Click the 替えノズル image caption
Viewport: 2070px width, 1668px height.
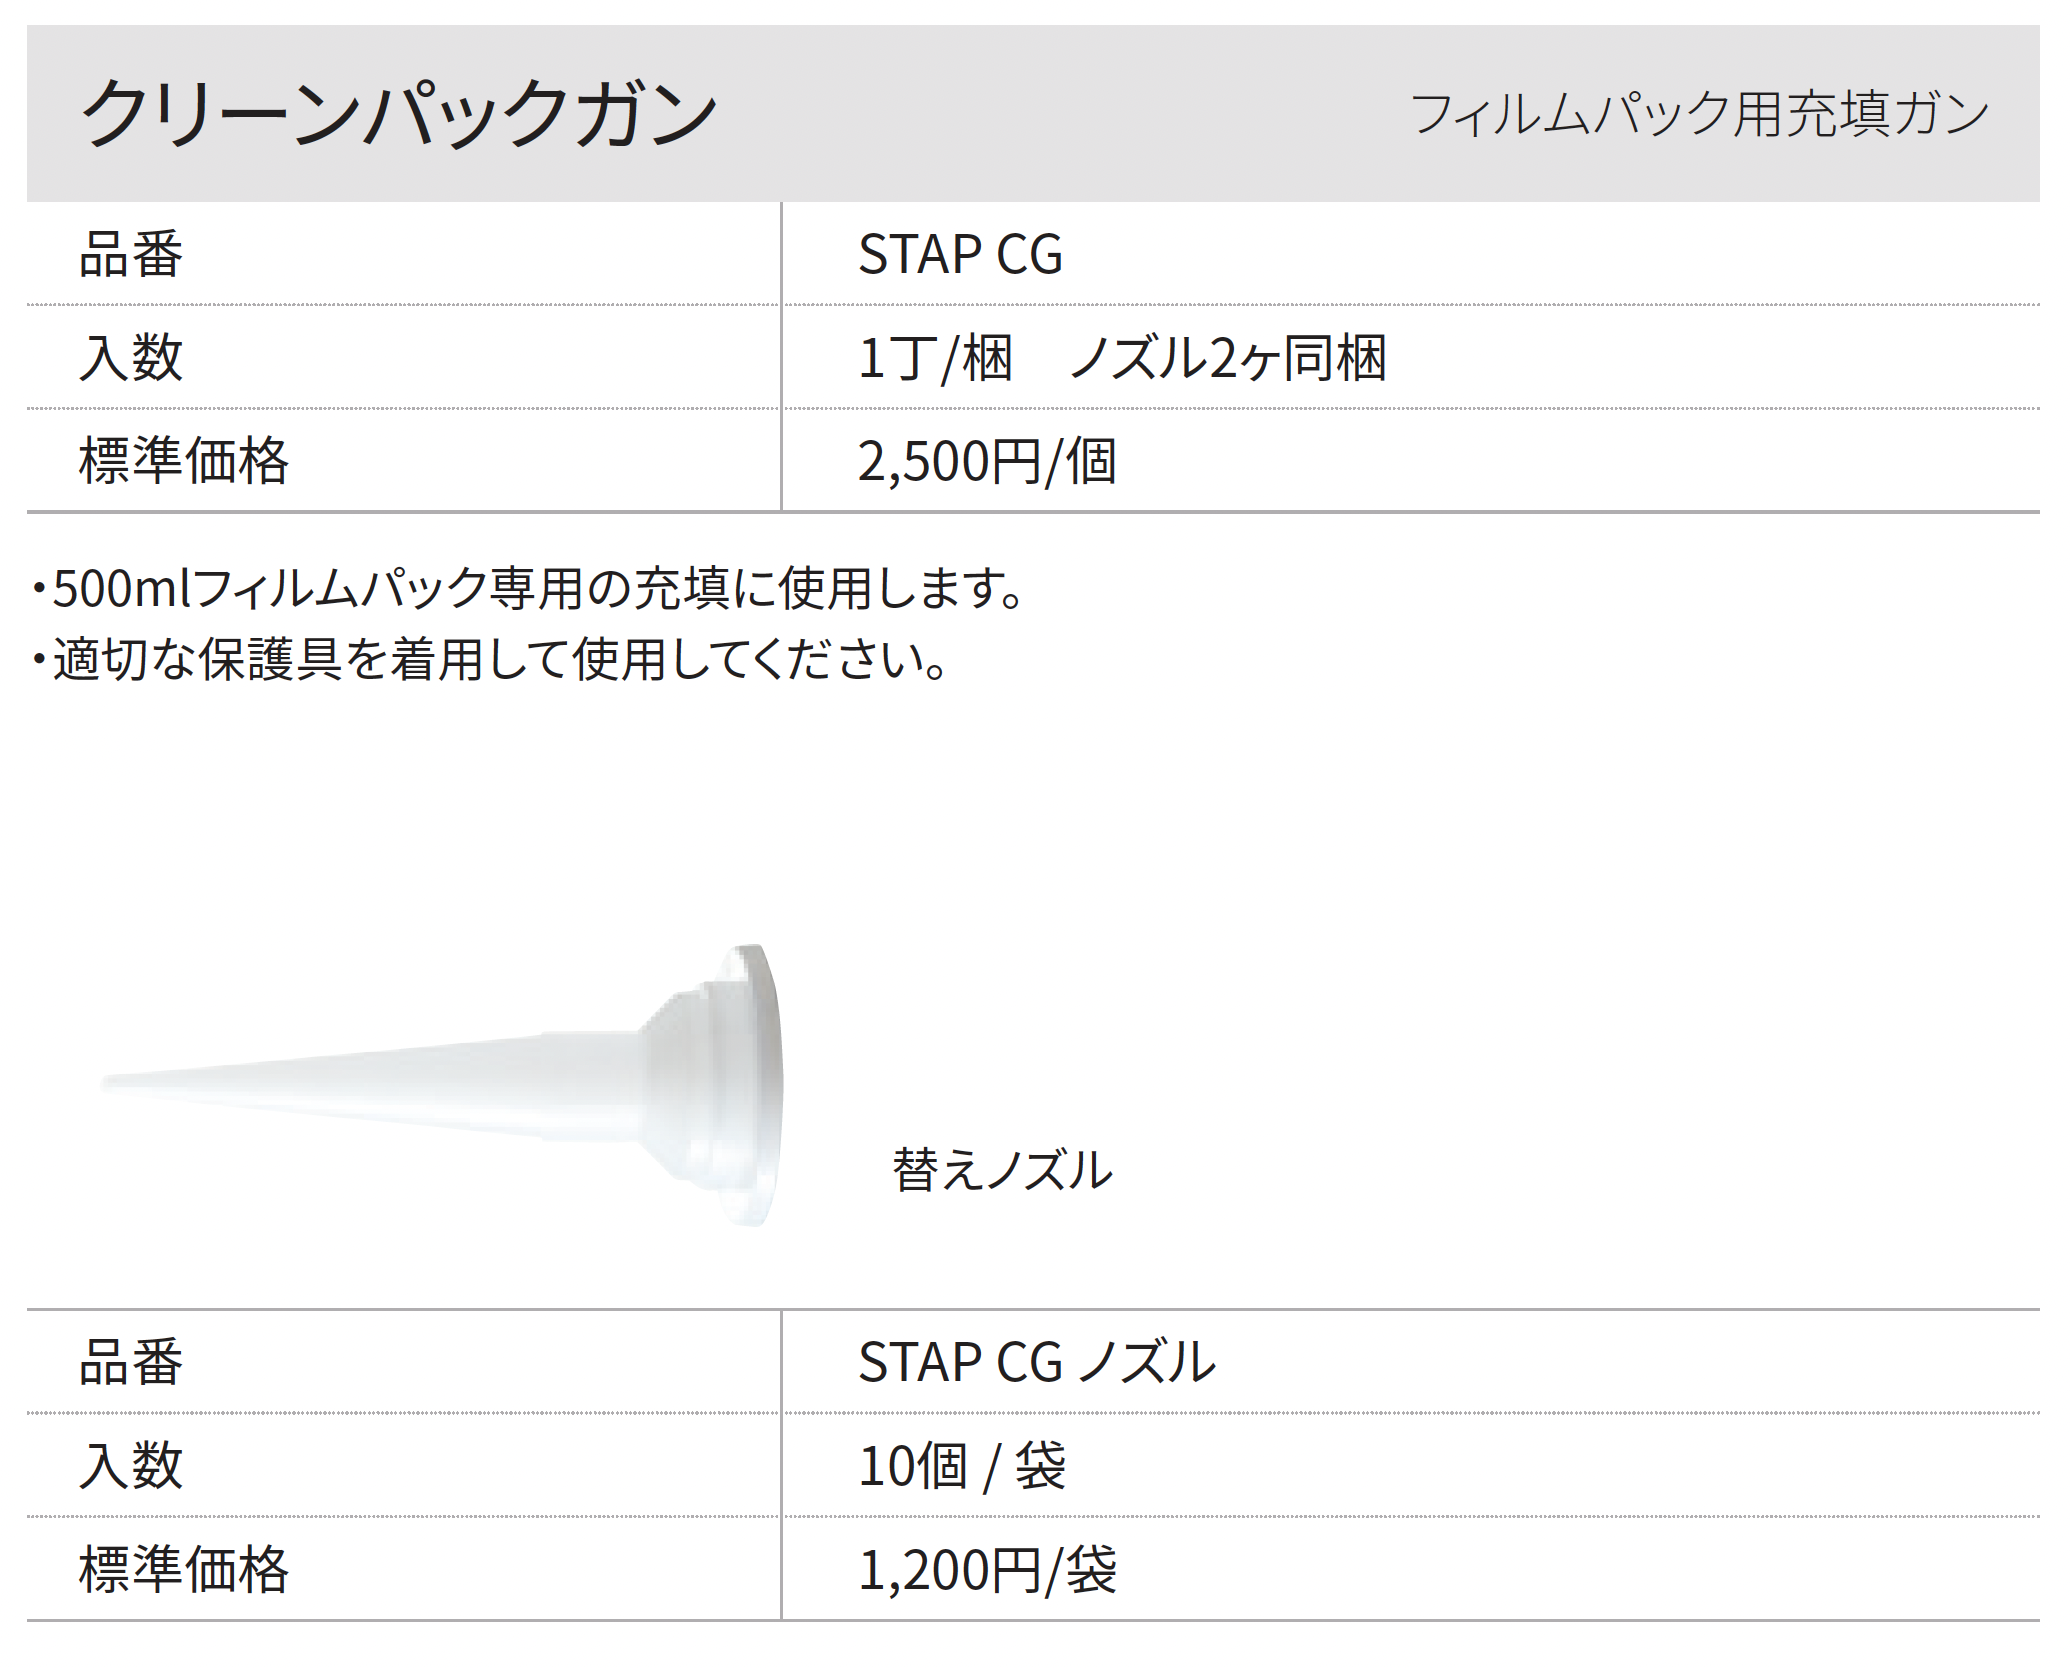tap(1002, 1170)
